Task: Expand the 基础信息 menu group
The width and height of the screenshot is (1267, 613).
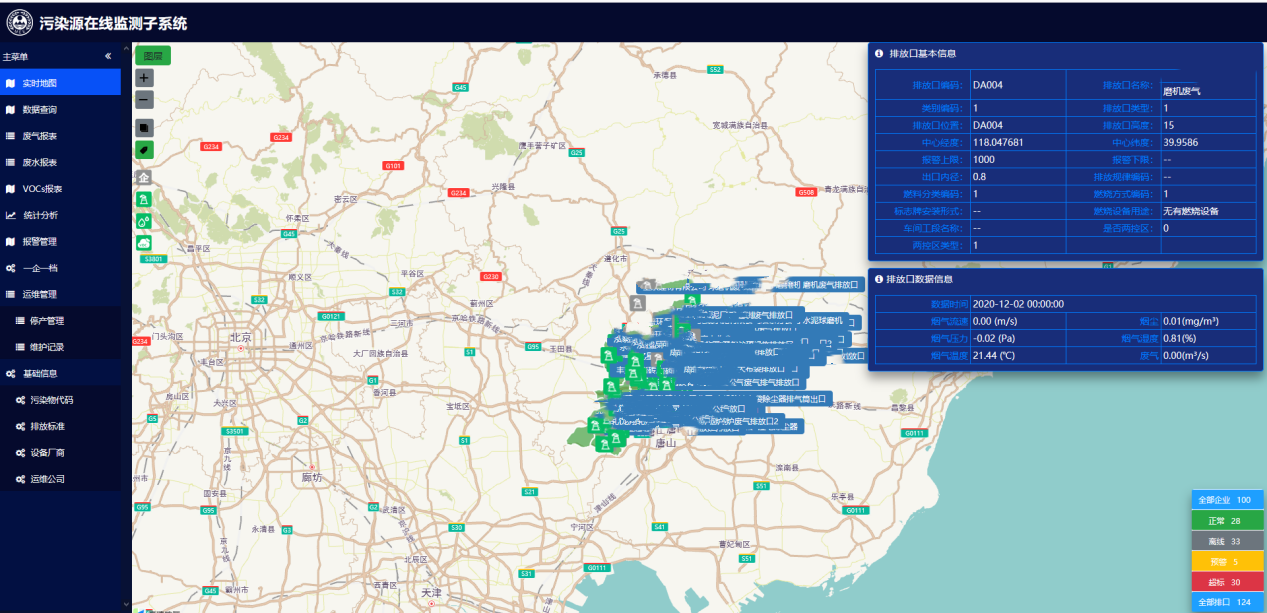Action: pos(60,373)
